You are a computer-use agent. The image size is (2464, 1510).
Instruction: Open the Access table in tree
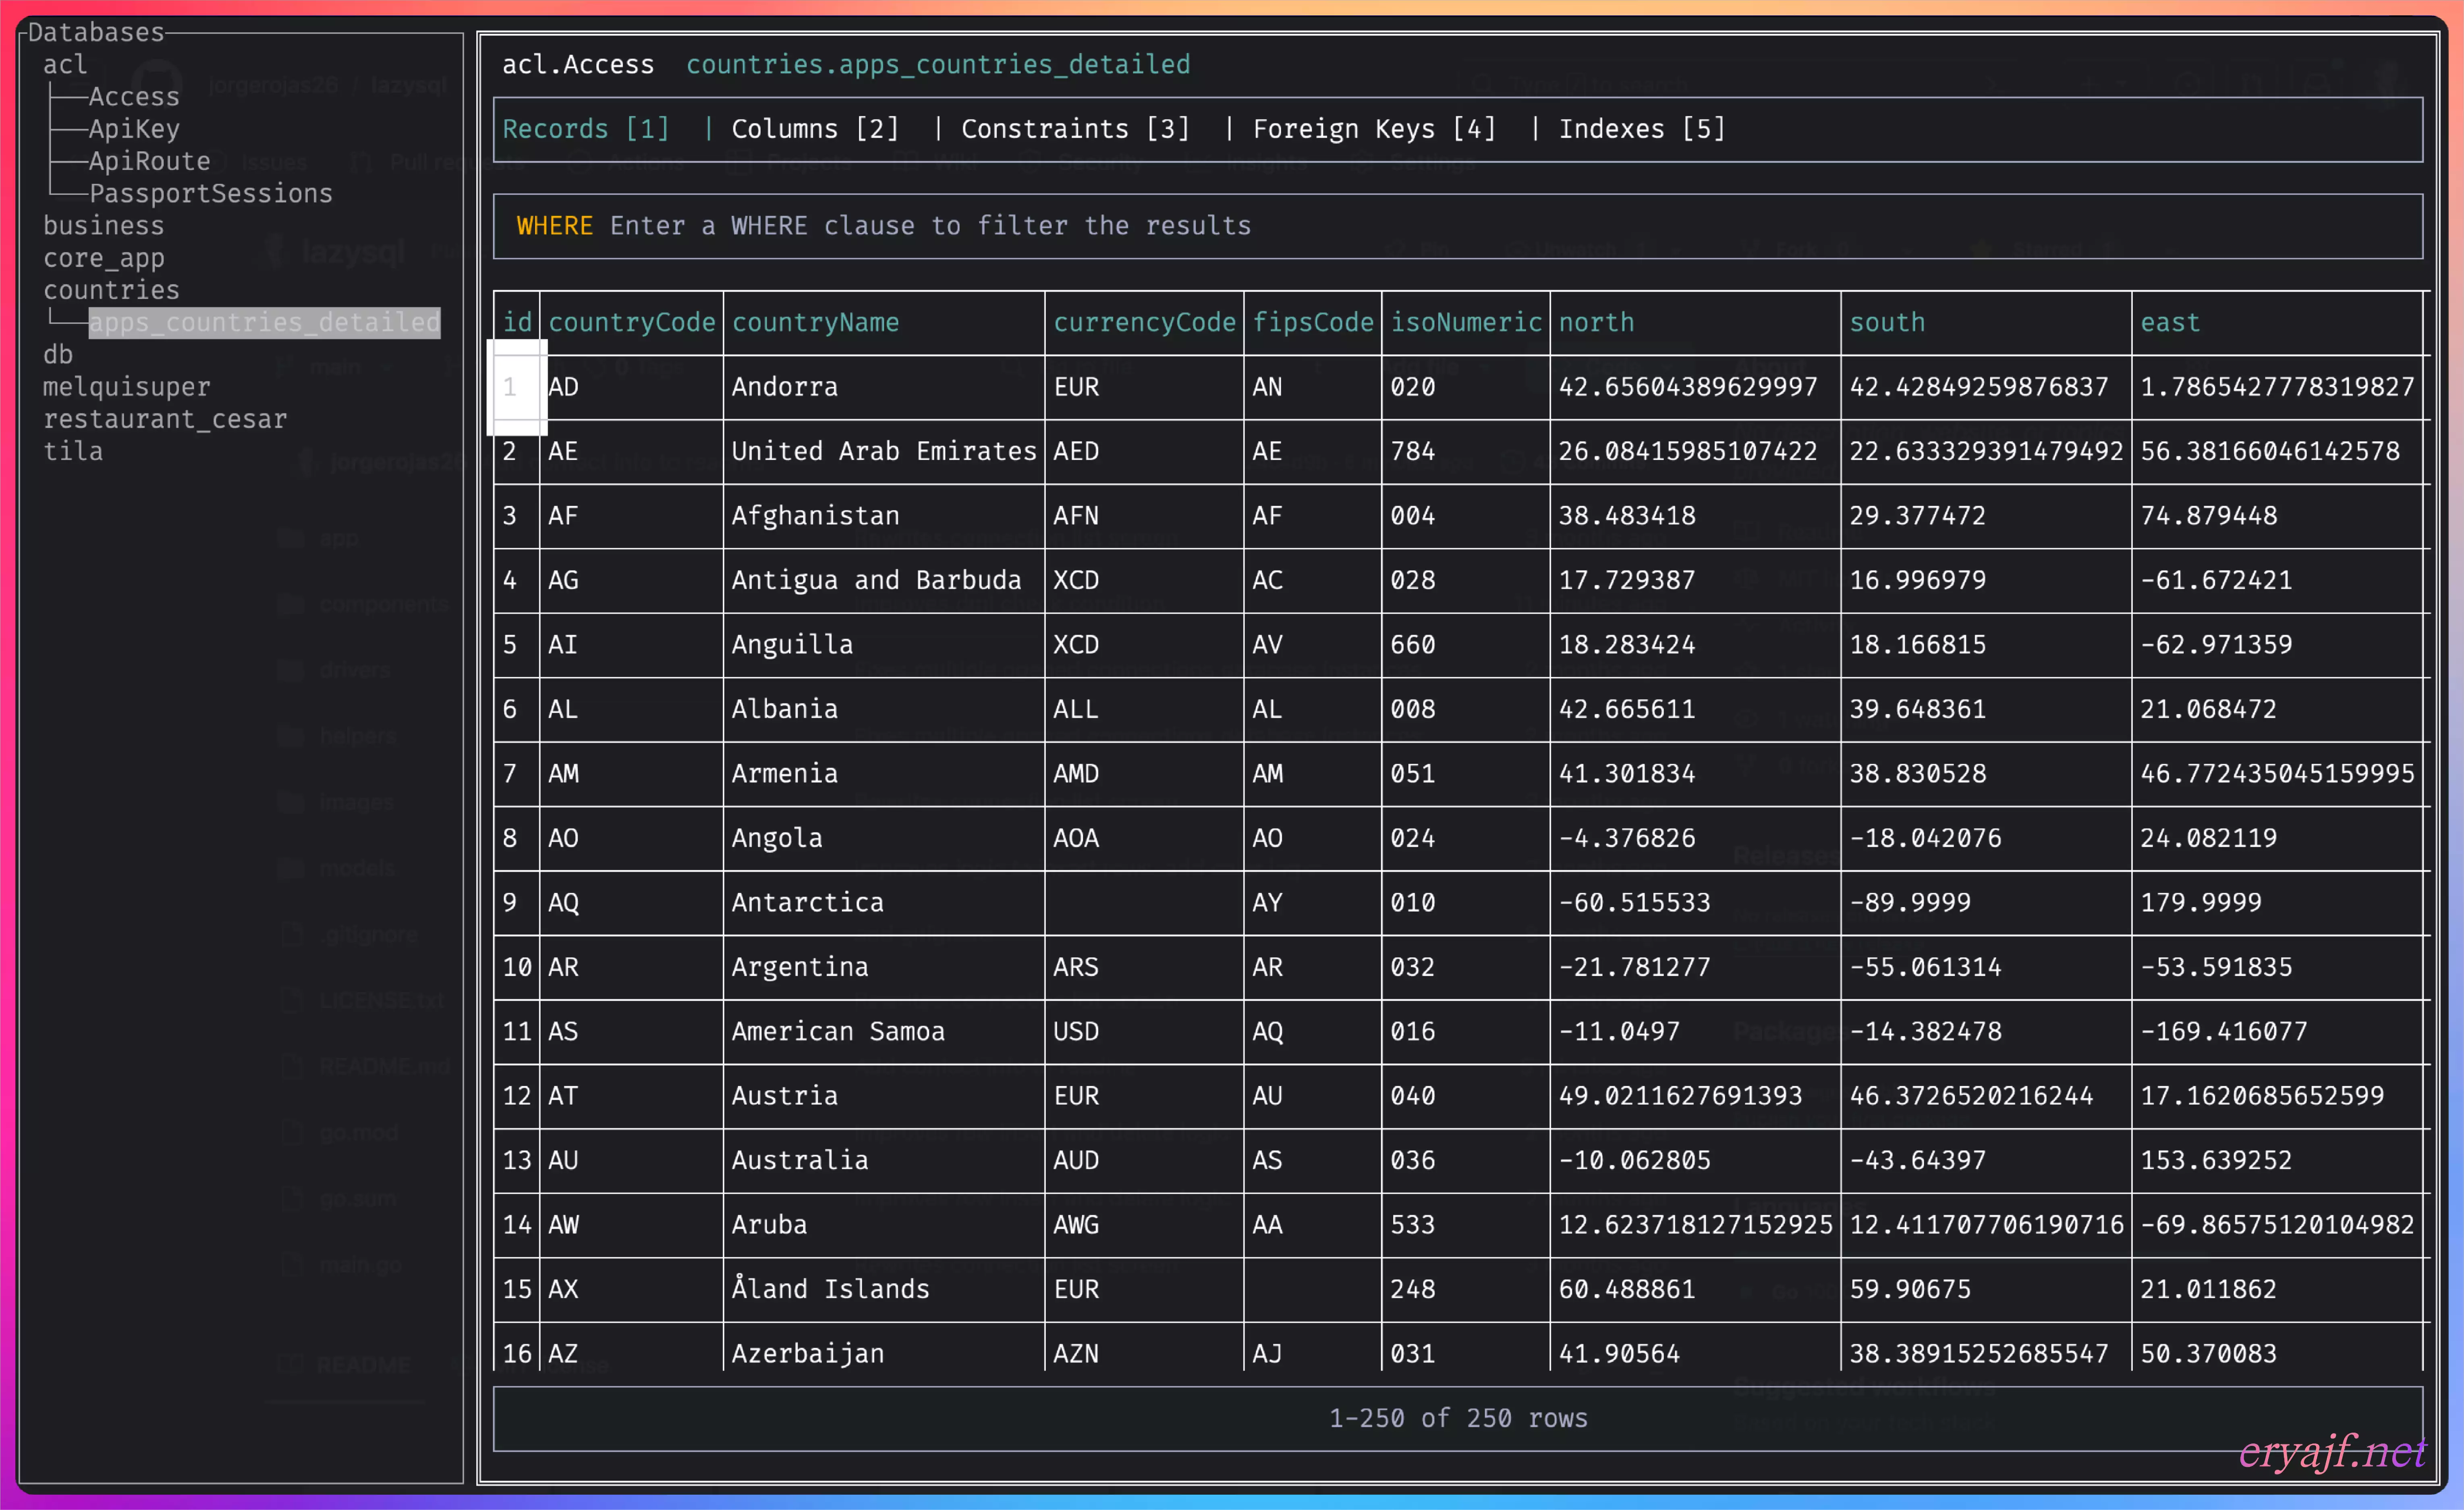(134, 97)
